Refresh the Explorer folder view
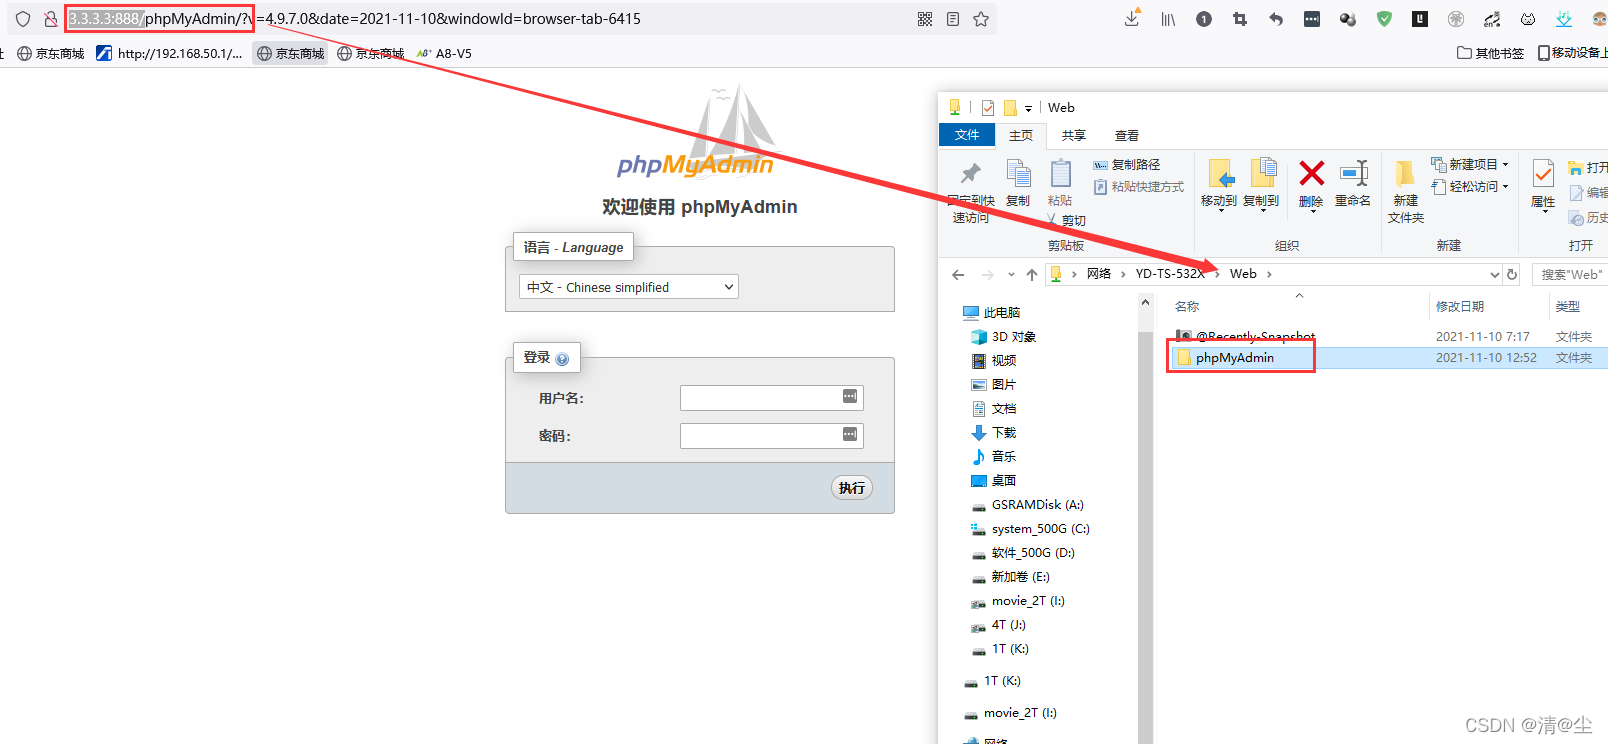 click(1512, 274)
